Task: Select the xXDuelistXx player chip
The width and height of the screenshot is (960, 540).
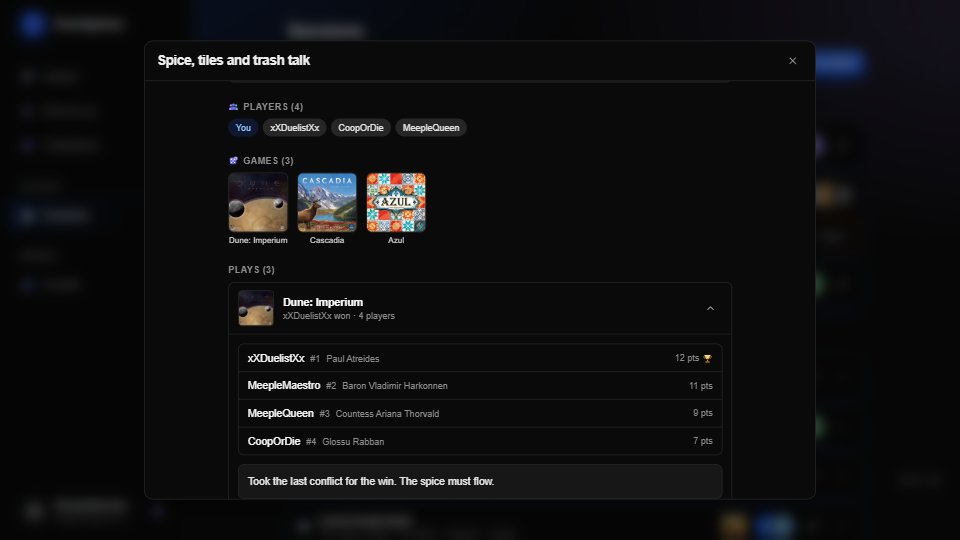Action: 294,127
